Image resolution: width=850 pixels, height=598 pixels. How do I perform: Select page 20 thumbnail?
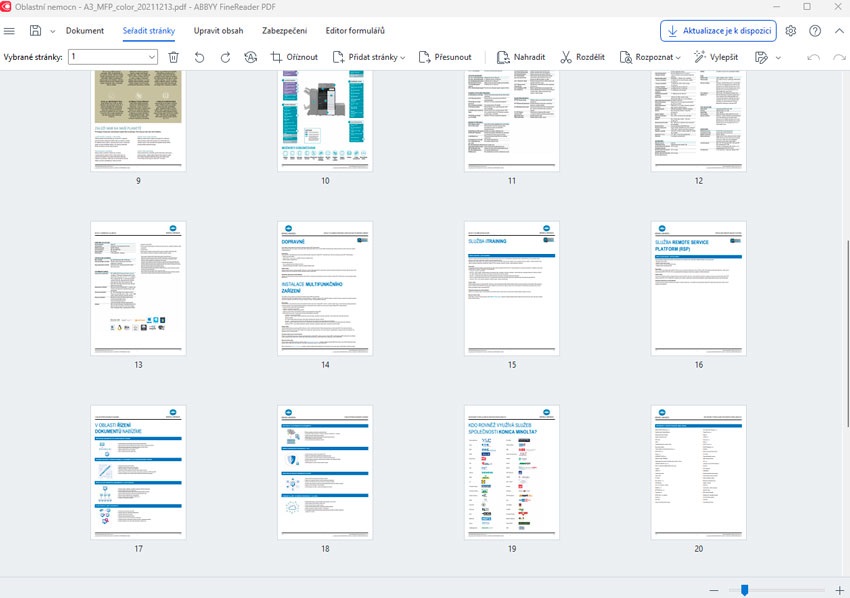699,472
